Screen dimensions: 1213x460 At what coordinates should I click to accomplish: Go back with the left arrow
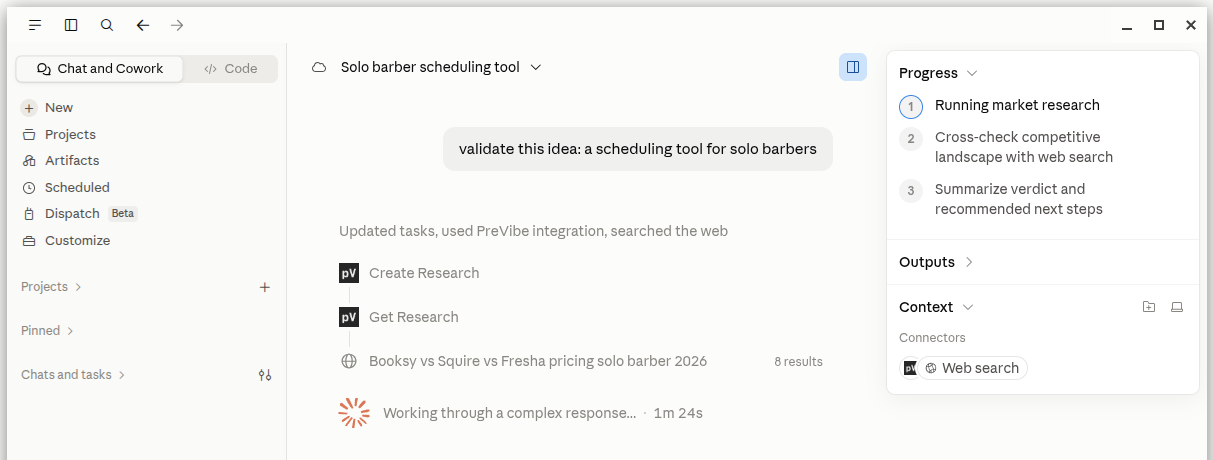(142, 25)
